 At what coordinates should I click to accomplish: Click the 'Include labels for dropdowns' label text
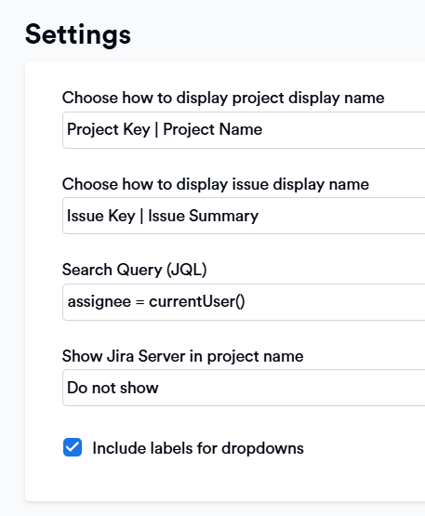(198, 448)
